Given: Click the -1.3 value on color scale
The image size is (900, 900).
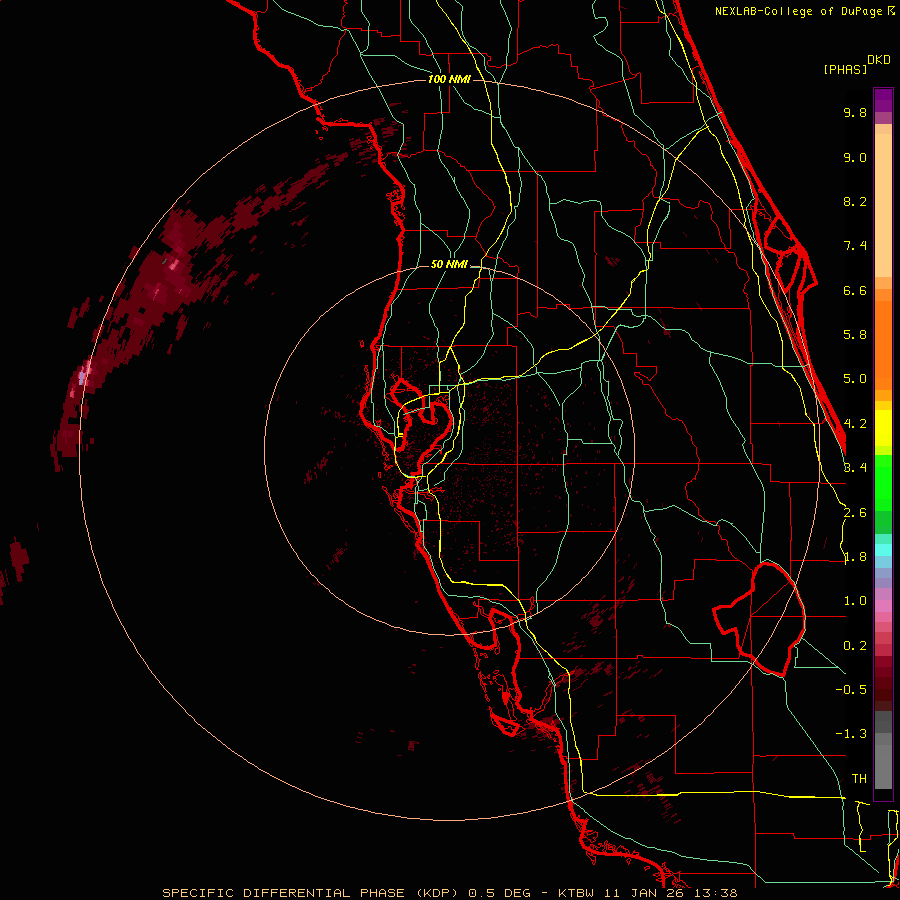Looking at the screenshot, I should click(851, 734).
